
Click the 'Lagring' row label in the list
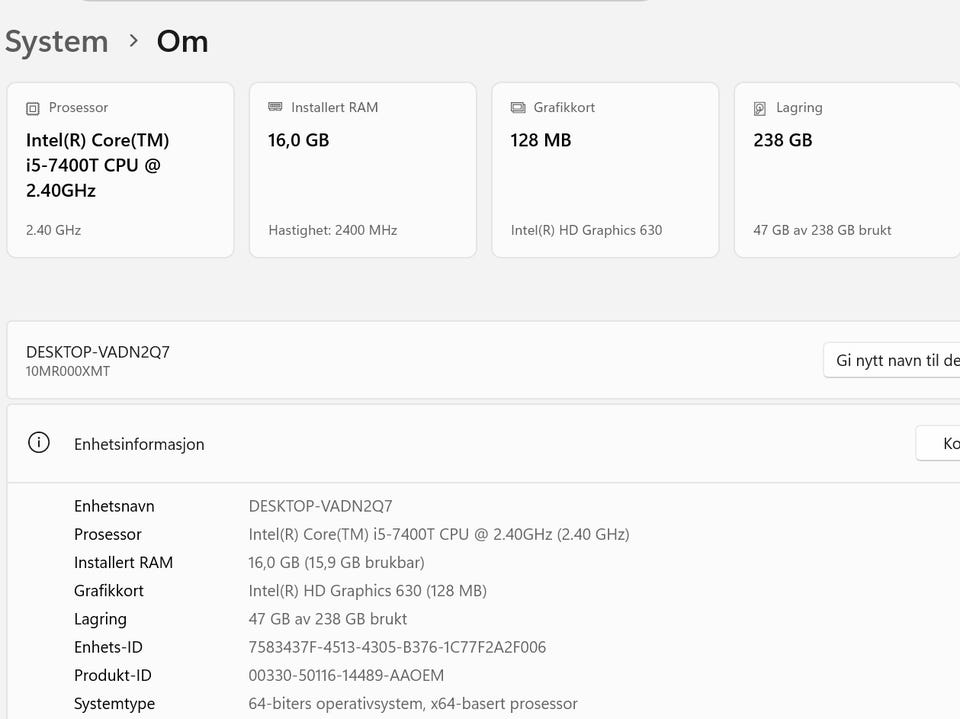(x=100, y=619)
